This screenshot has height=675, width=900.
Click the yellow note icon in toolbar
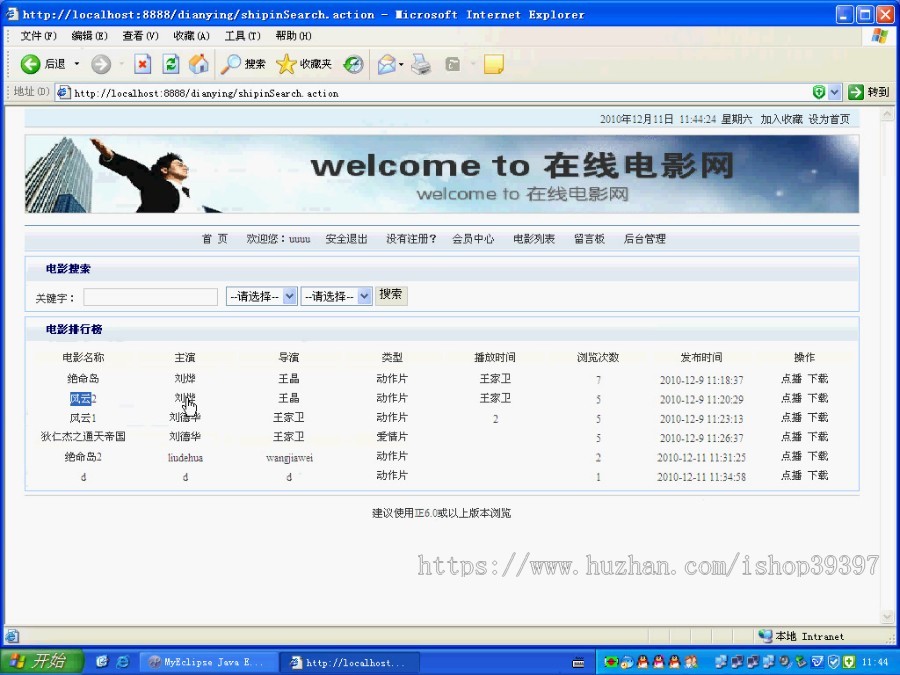494,64
